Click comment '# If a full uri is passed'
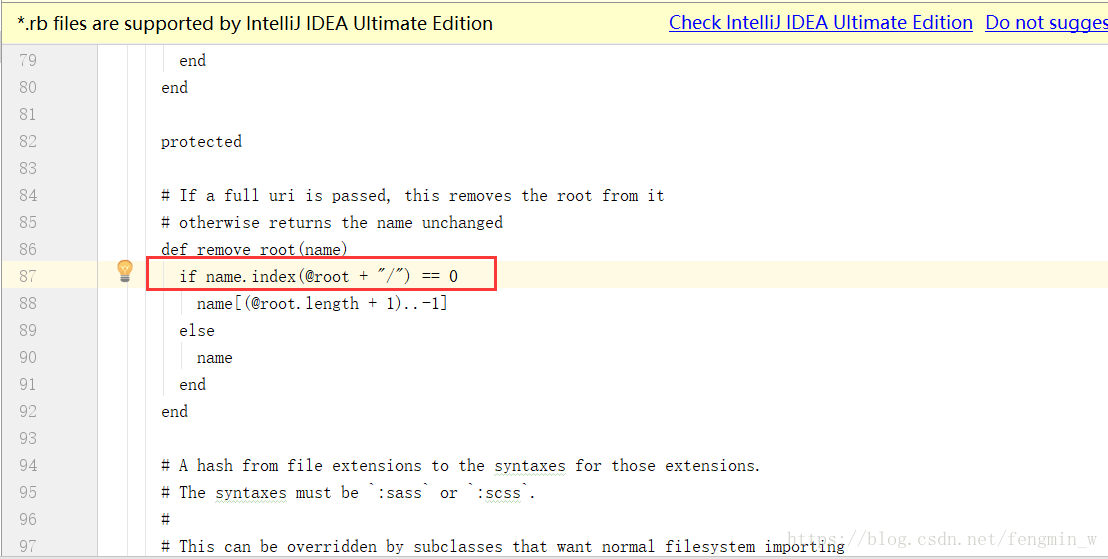This screenshot has width=1108, height=559. click(x=413, y=196)
